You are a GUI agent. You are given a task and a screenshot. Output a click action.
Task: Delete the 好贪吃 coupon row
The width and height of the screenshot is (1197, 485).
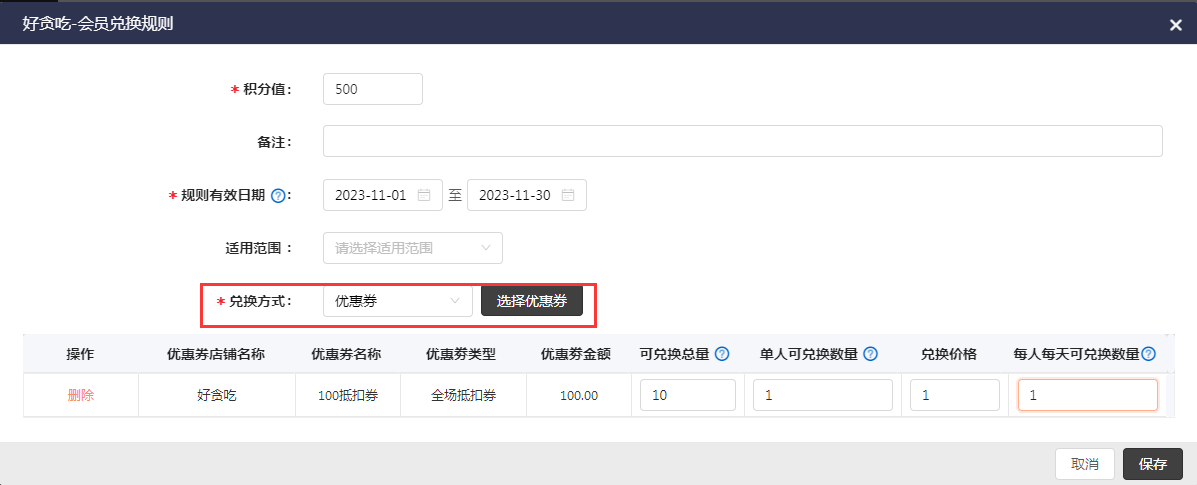click(x=80, y=395)
